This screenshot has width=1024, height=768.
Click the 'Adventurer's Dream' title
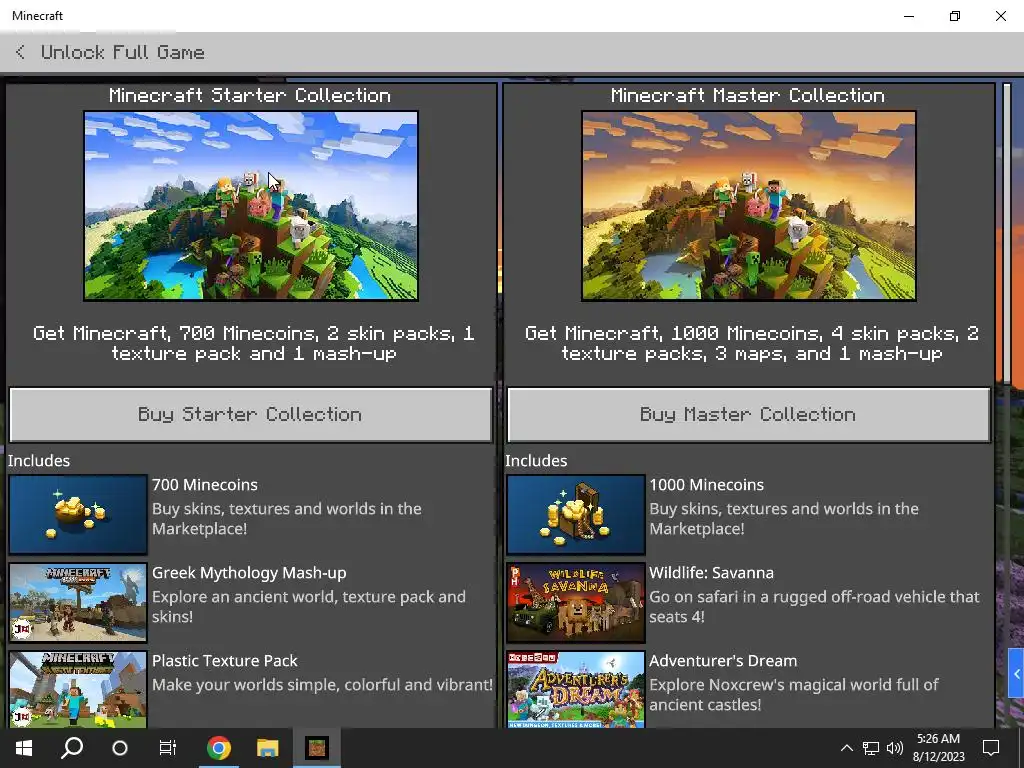[723, 660]
